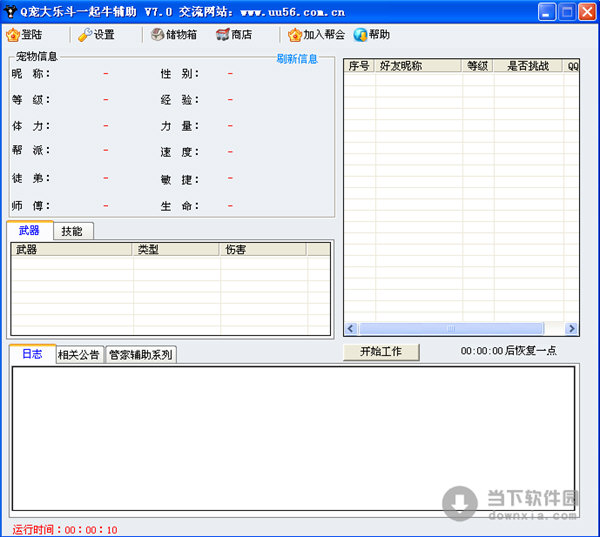Viewport: 600px width, 537px height.
Task: Click the 登陆 login icon
Action: (x=13, y=35)
